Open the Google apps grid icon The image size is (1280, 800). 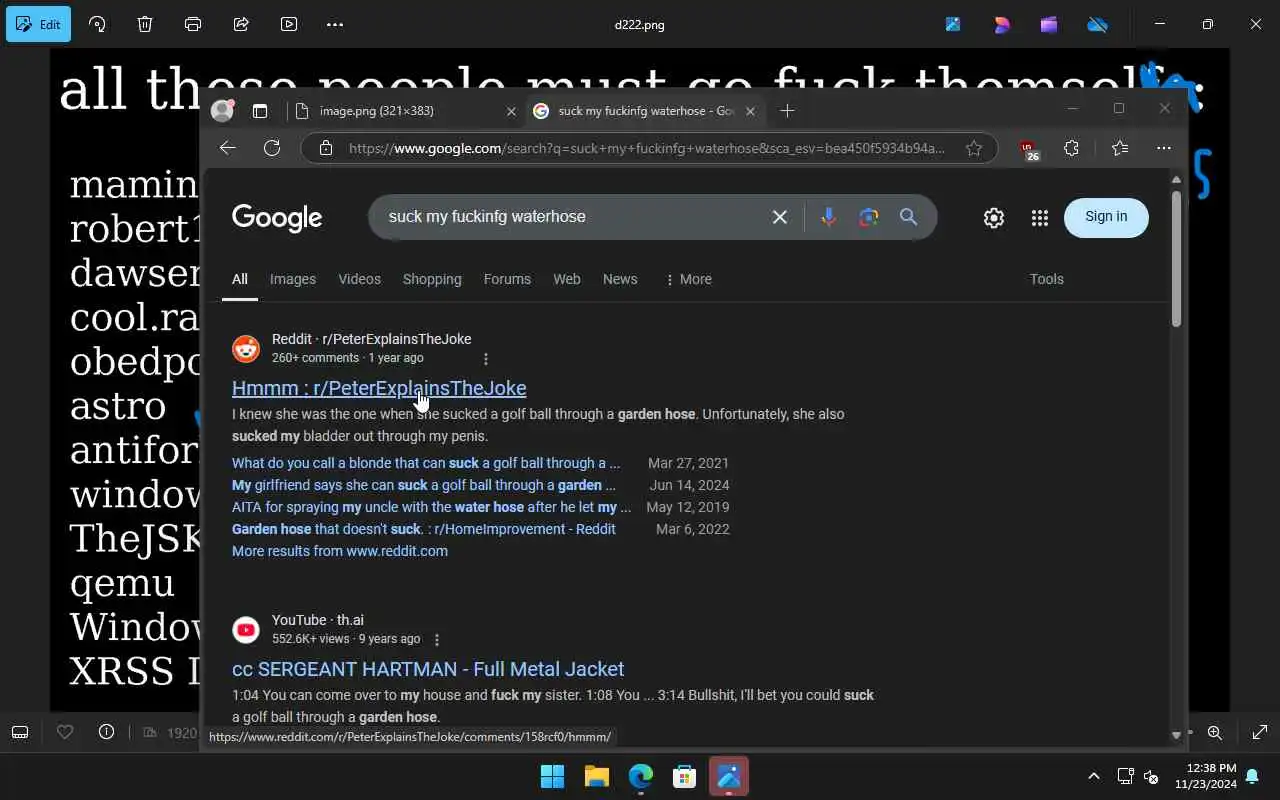pos(1040,217)
